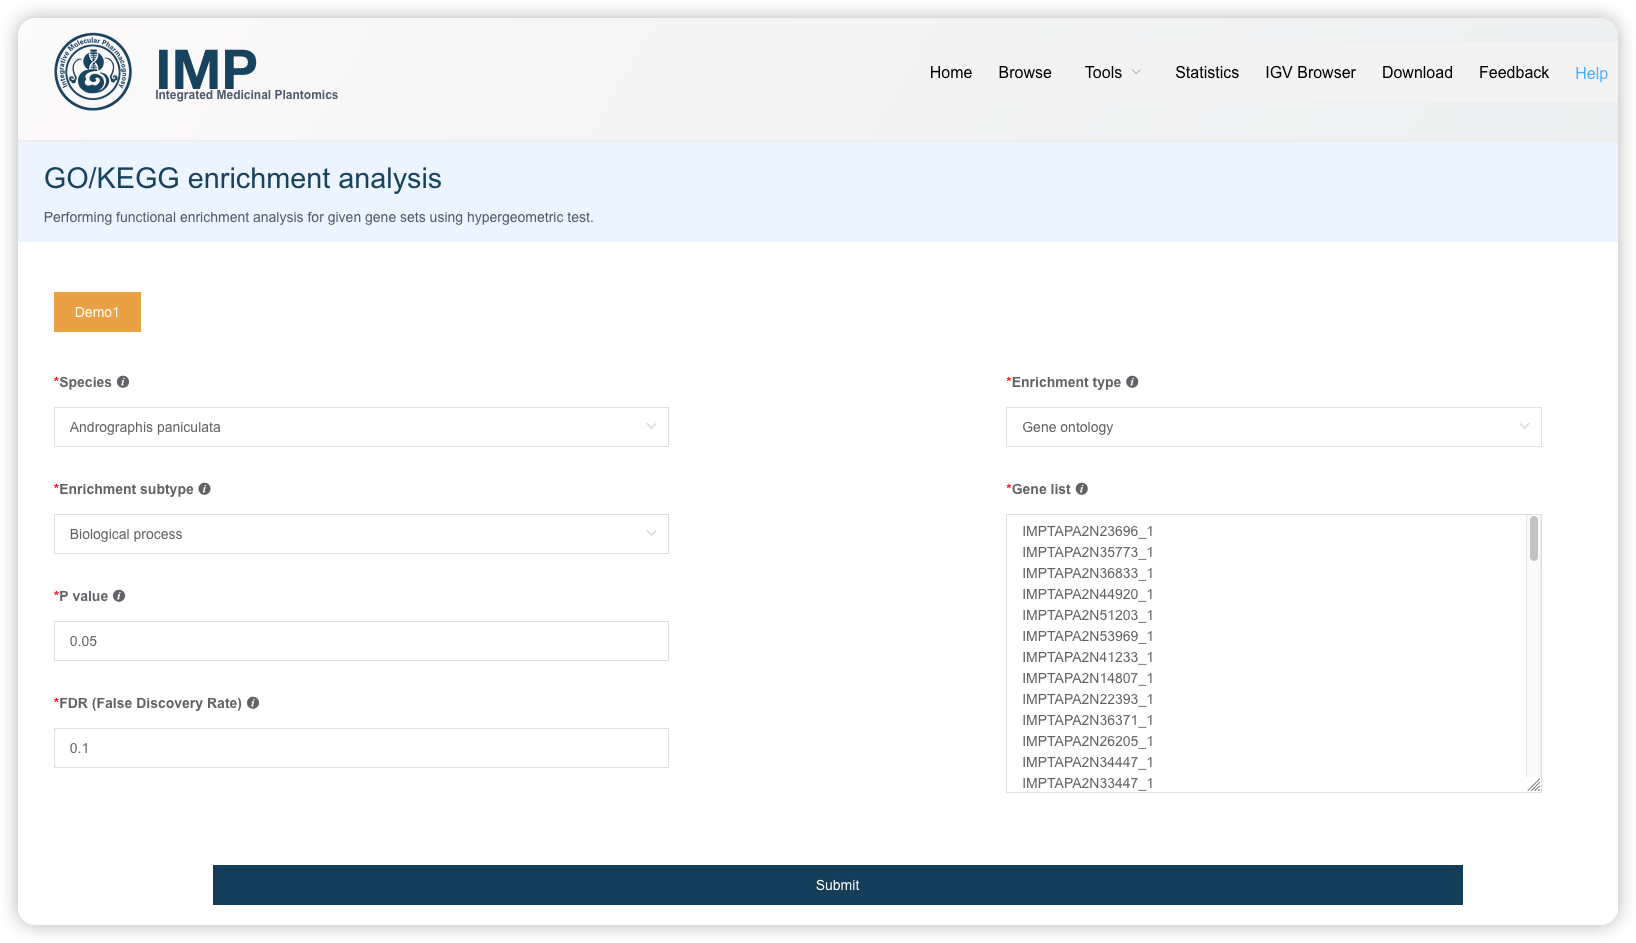Submit the enrichment analysis form
1636x943 pixels.
point(838,885)
